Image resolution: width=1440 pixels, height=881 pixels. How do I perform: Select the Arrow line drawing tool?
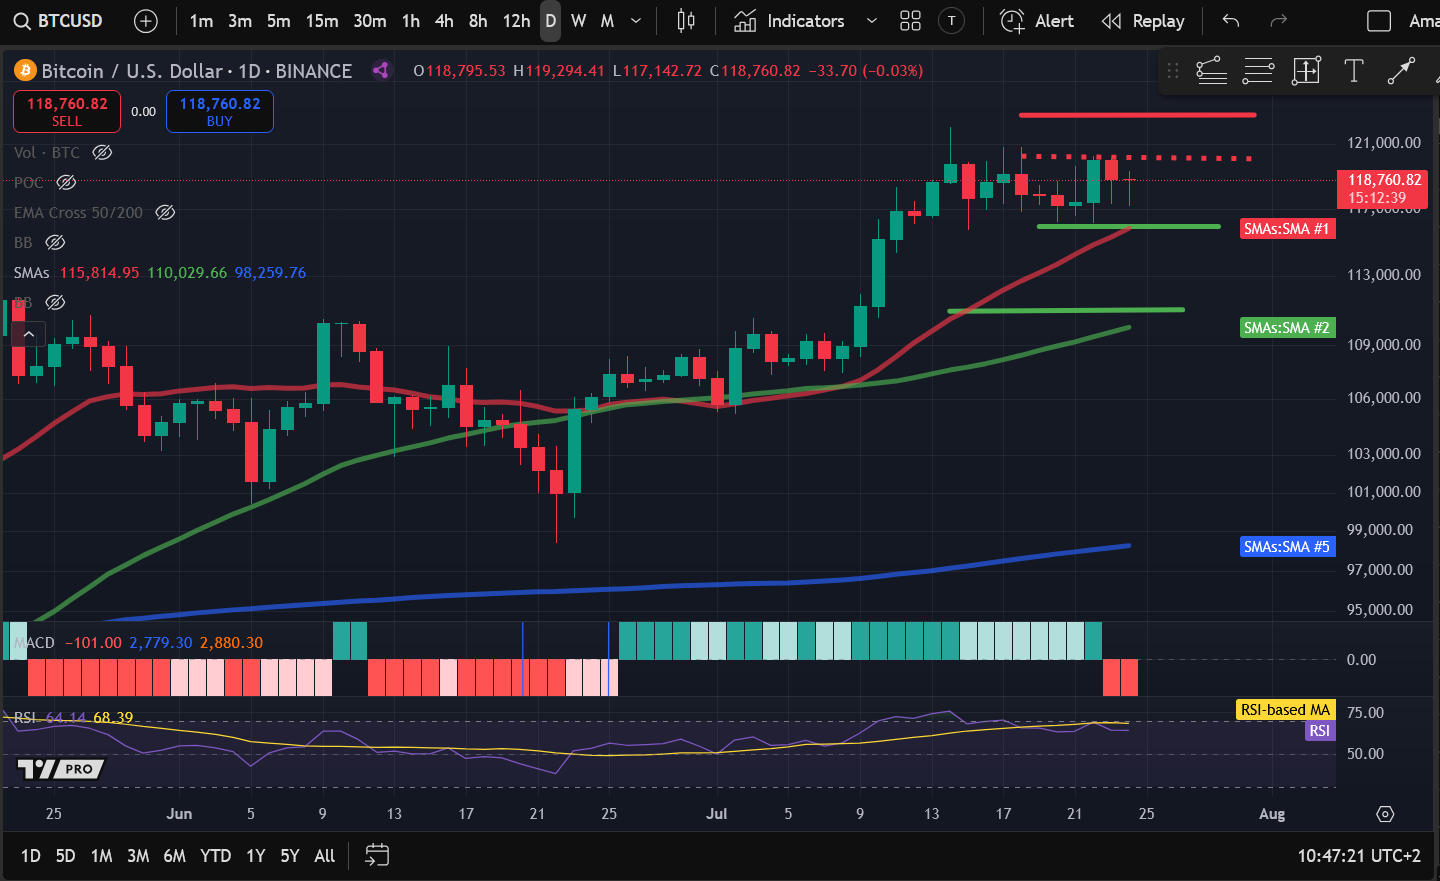click(1401, 71)
